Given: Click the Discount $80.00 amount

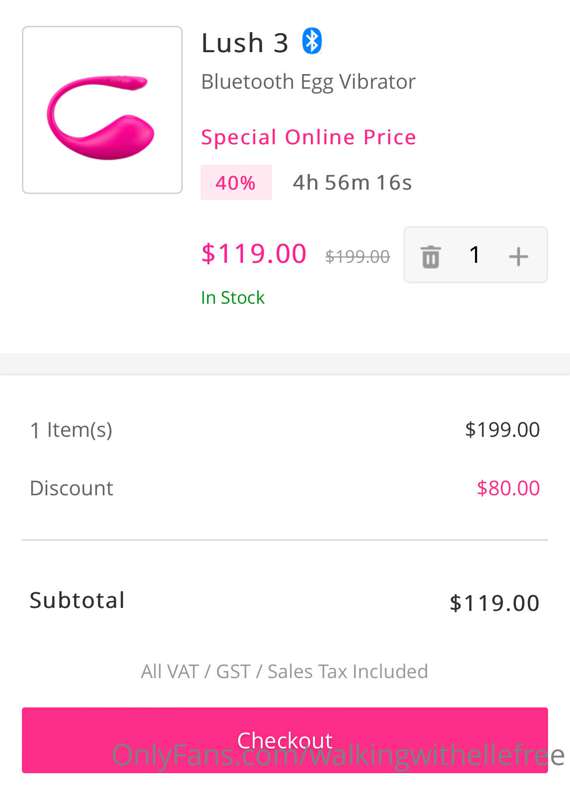Looking at the screenshot, I should [x=508, y=488].
